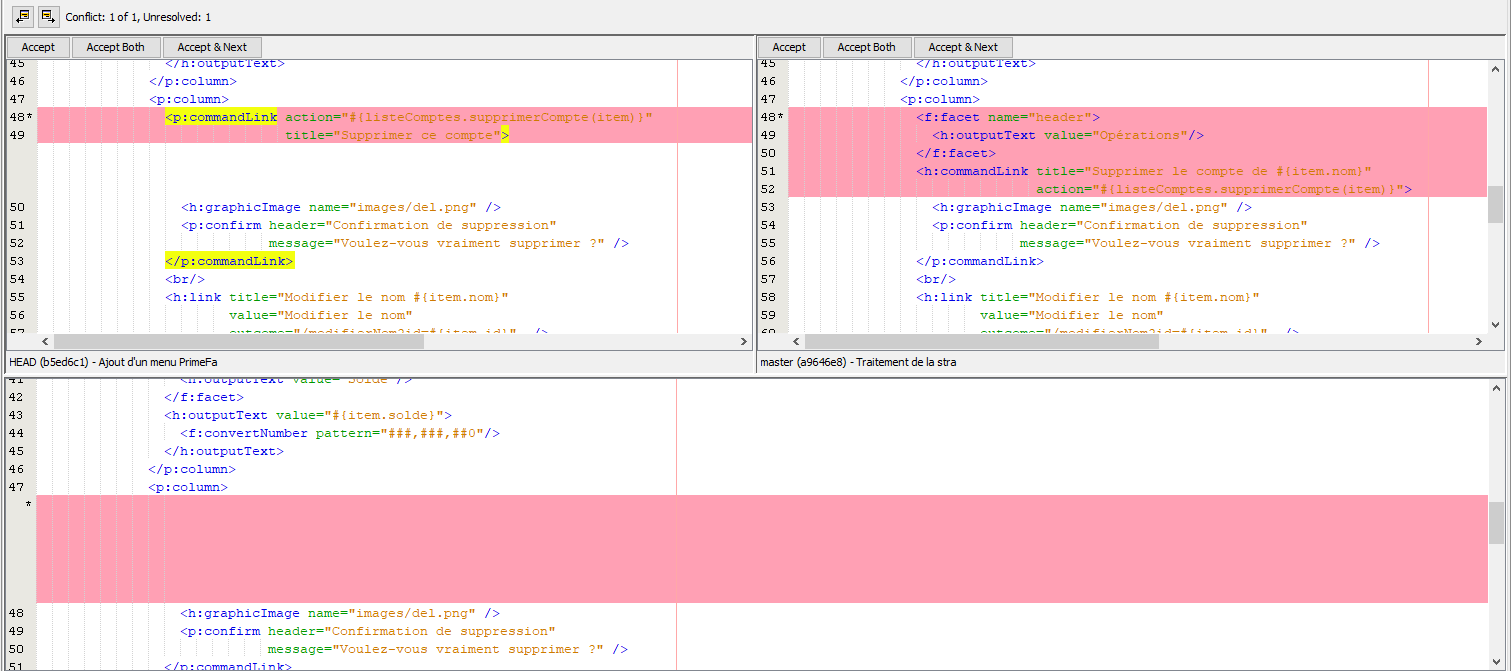Go to the previous conflict icon

coord(22,16)
